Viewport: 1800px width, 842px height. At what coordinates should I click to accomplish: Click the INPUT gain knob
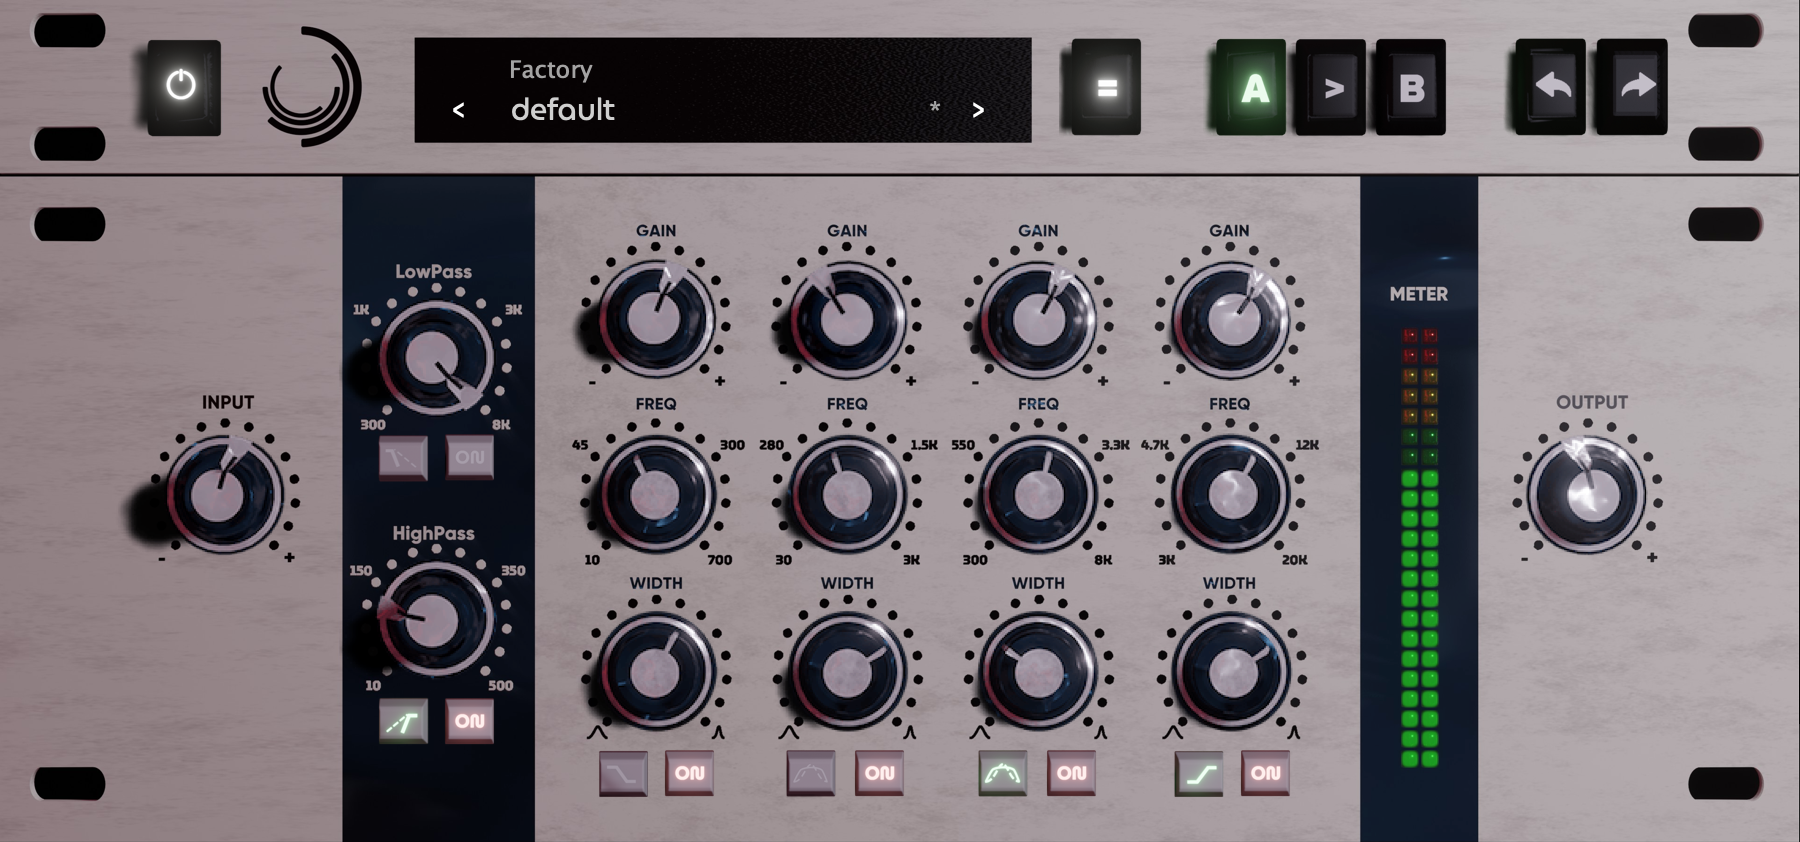(x=223, y=495)
